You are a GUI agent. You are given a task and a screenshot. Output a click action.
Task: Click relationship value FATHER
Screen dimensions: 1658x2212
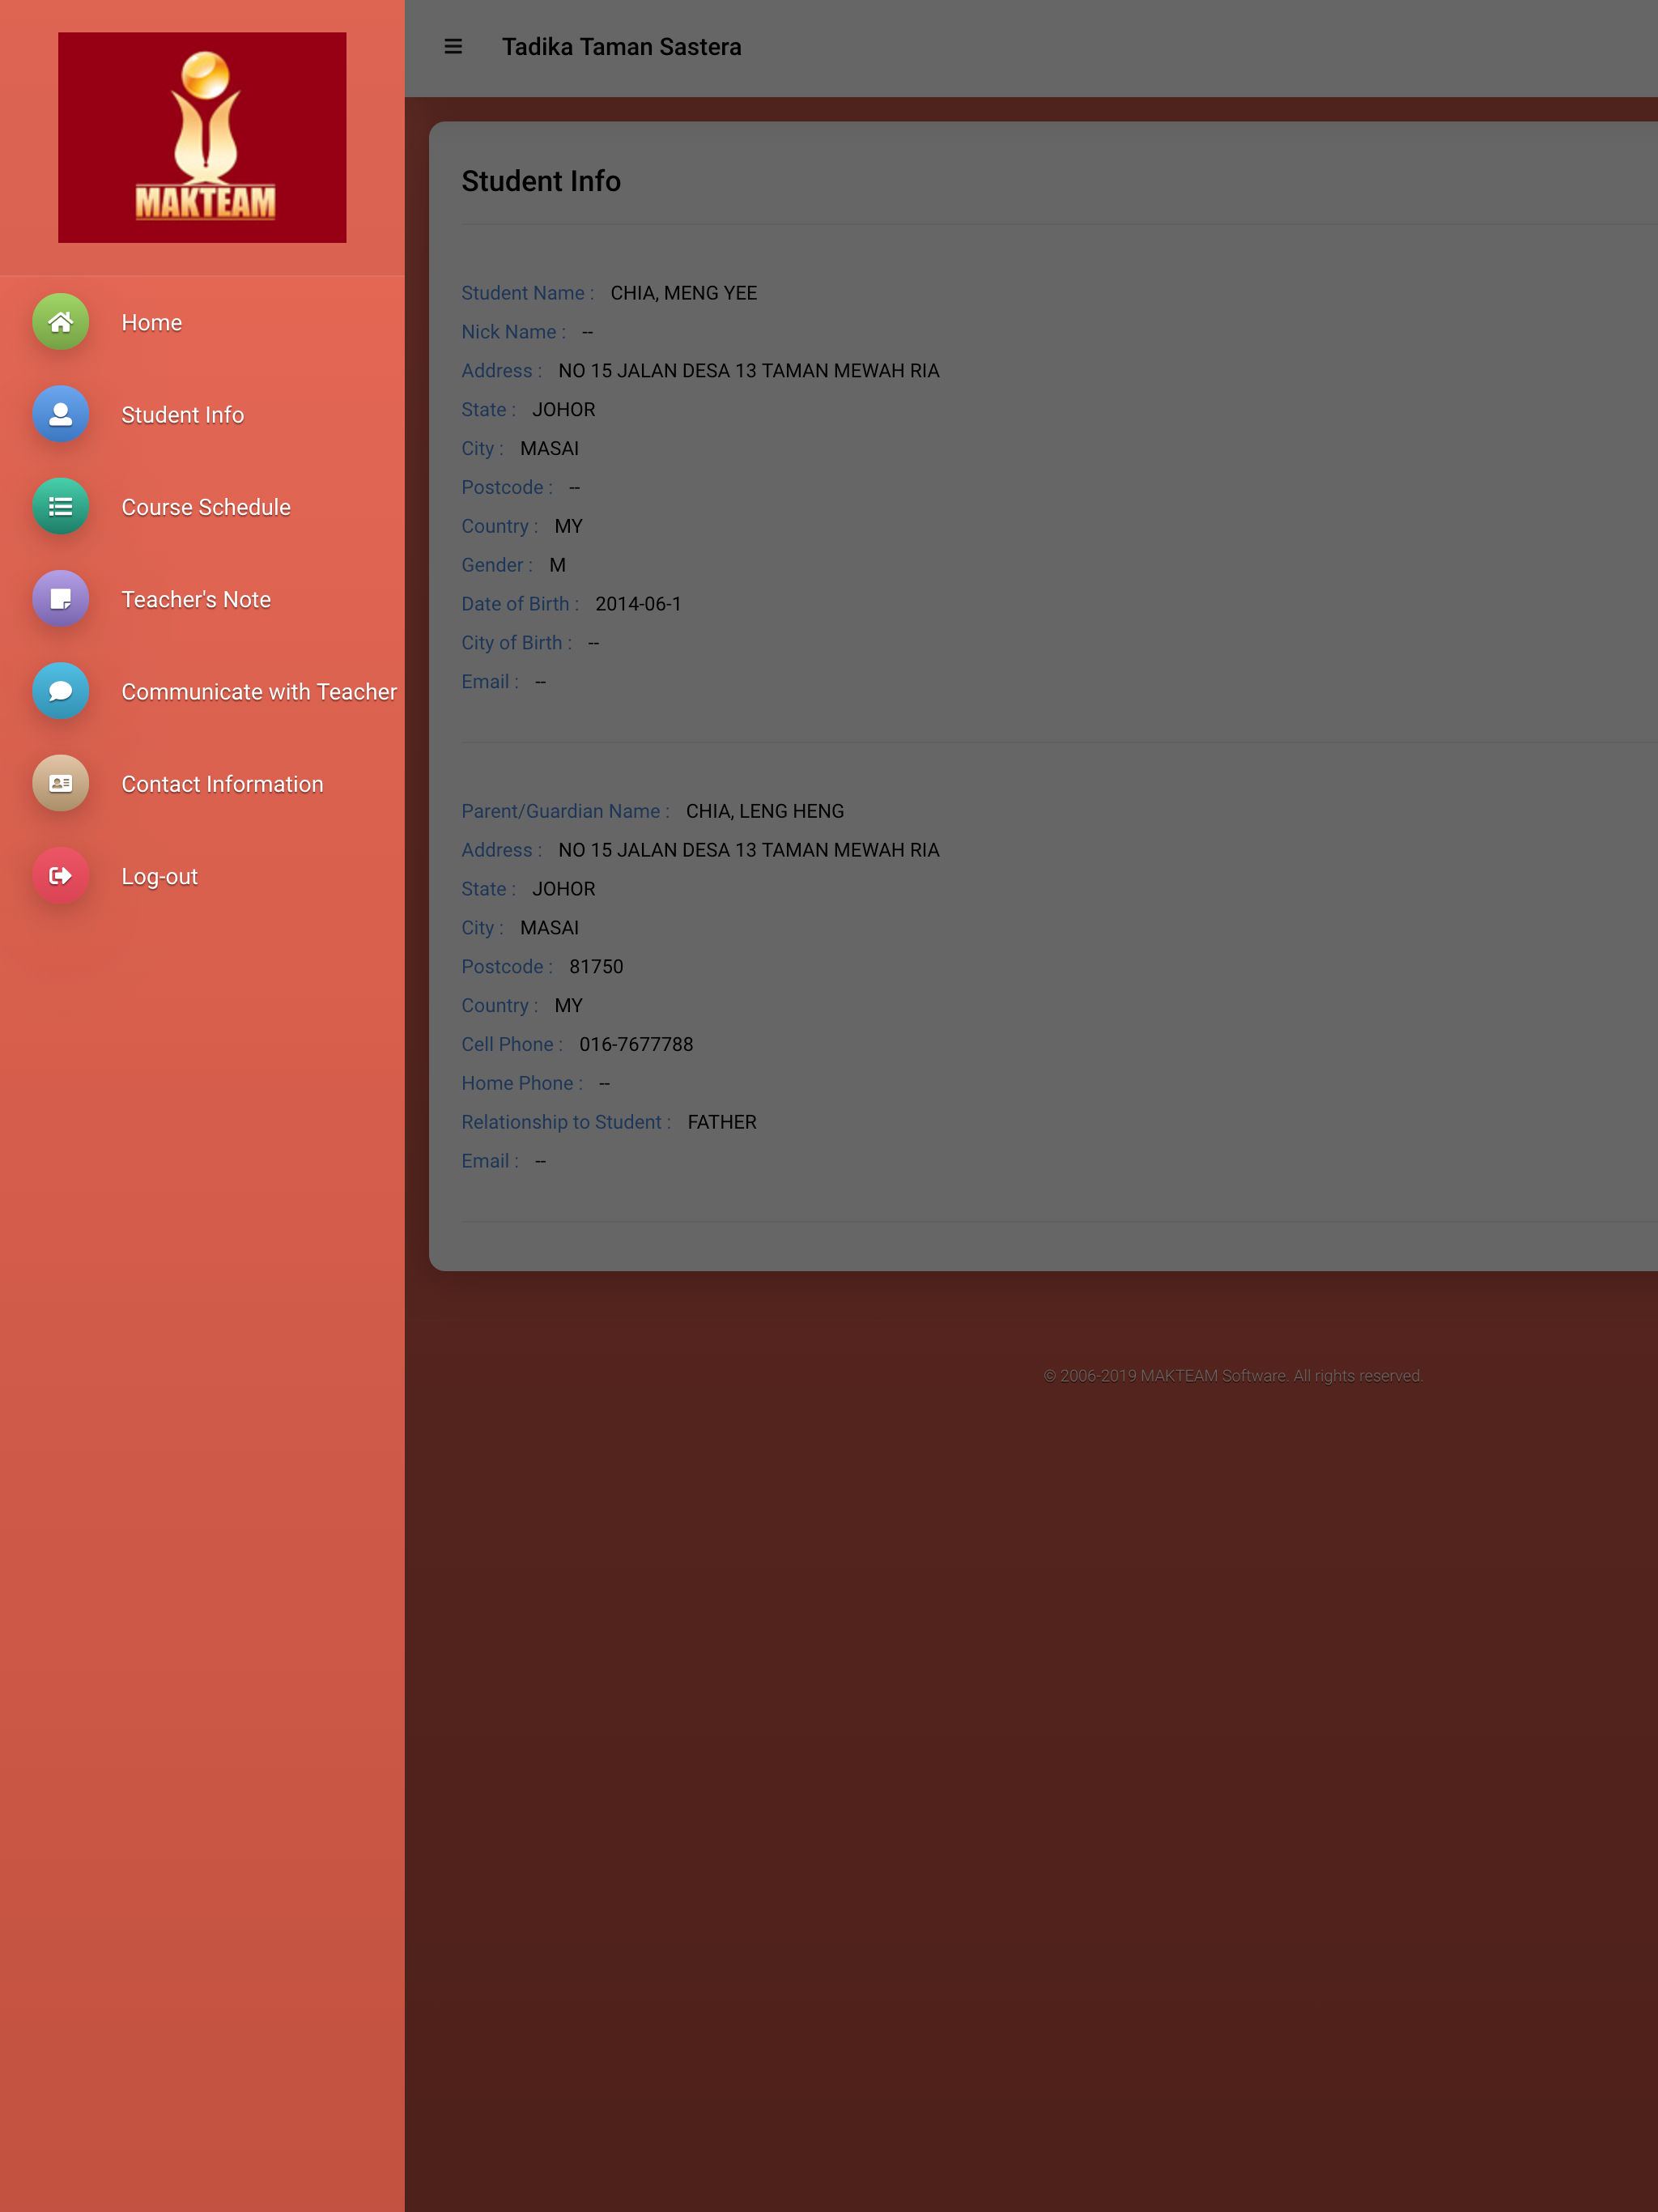pos(722,1122)
